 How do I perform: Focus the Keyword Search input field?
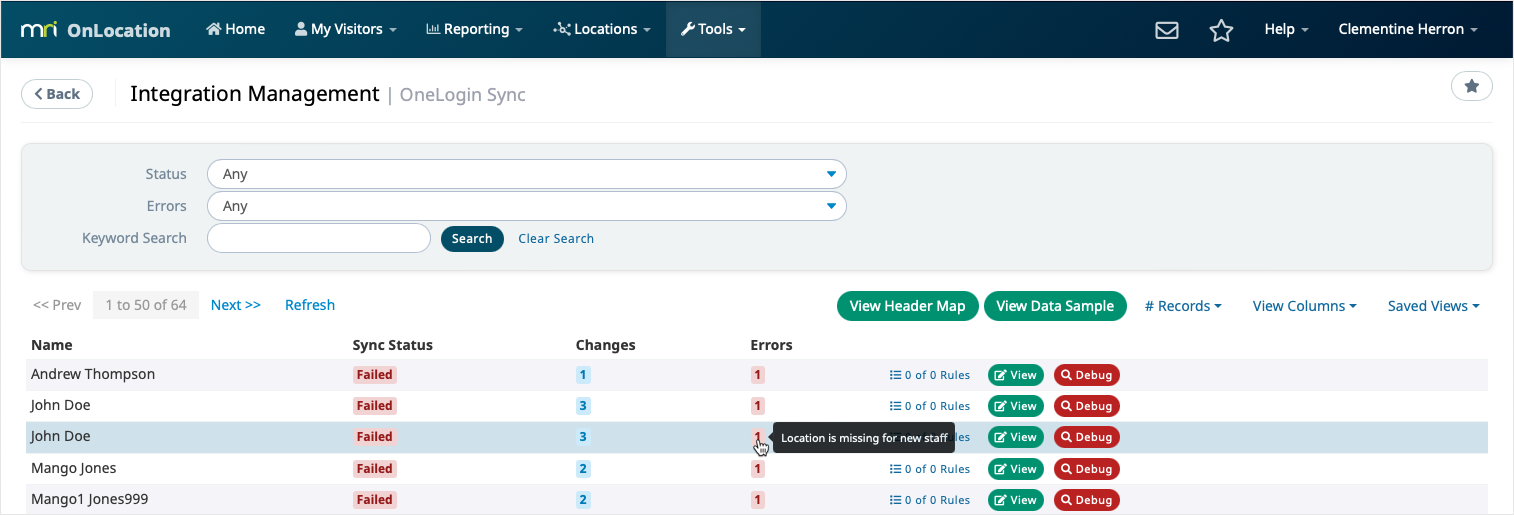318,238
